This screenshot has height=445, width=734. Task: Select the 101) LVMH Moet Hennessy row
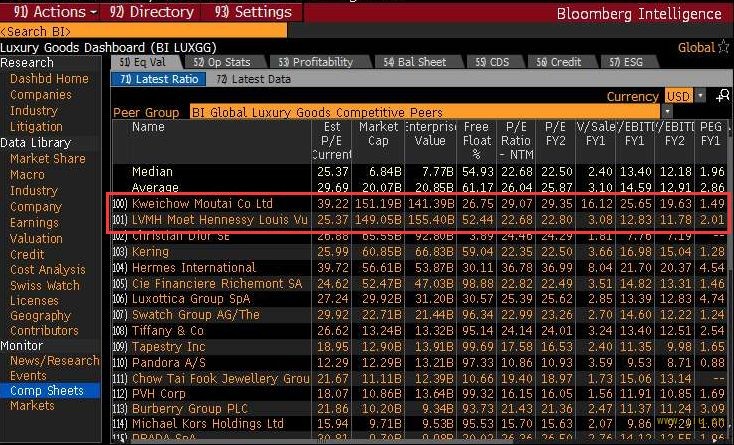(x=419, y=219)
